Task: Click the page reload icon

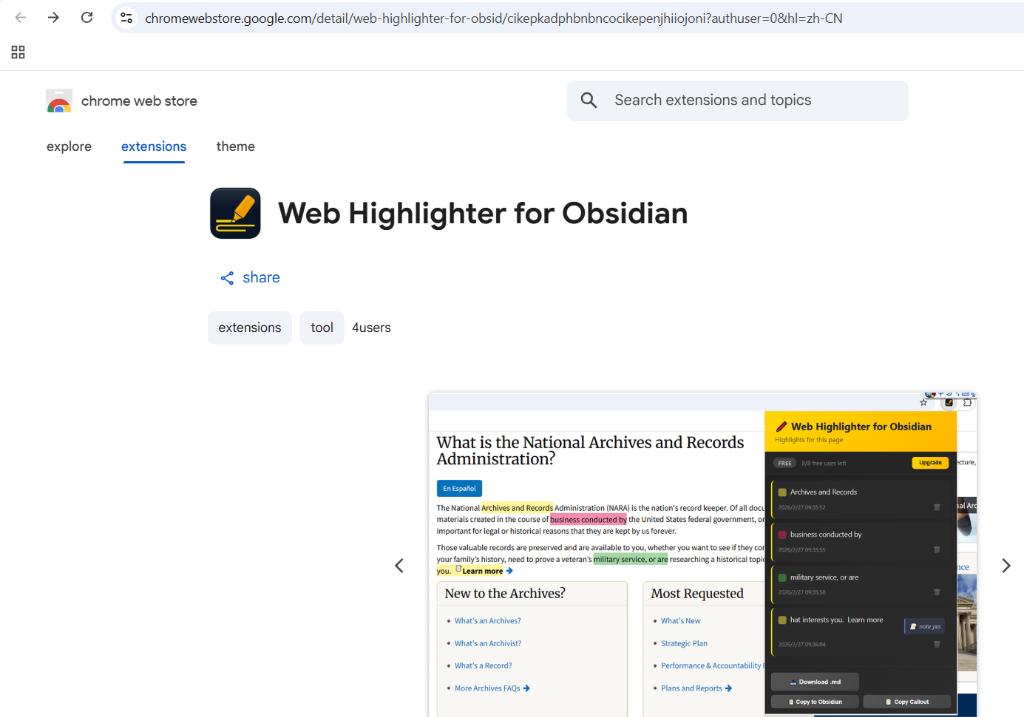Action: pos(87,17)
